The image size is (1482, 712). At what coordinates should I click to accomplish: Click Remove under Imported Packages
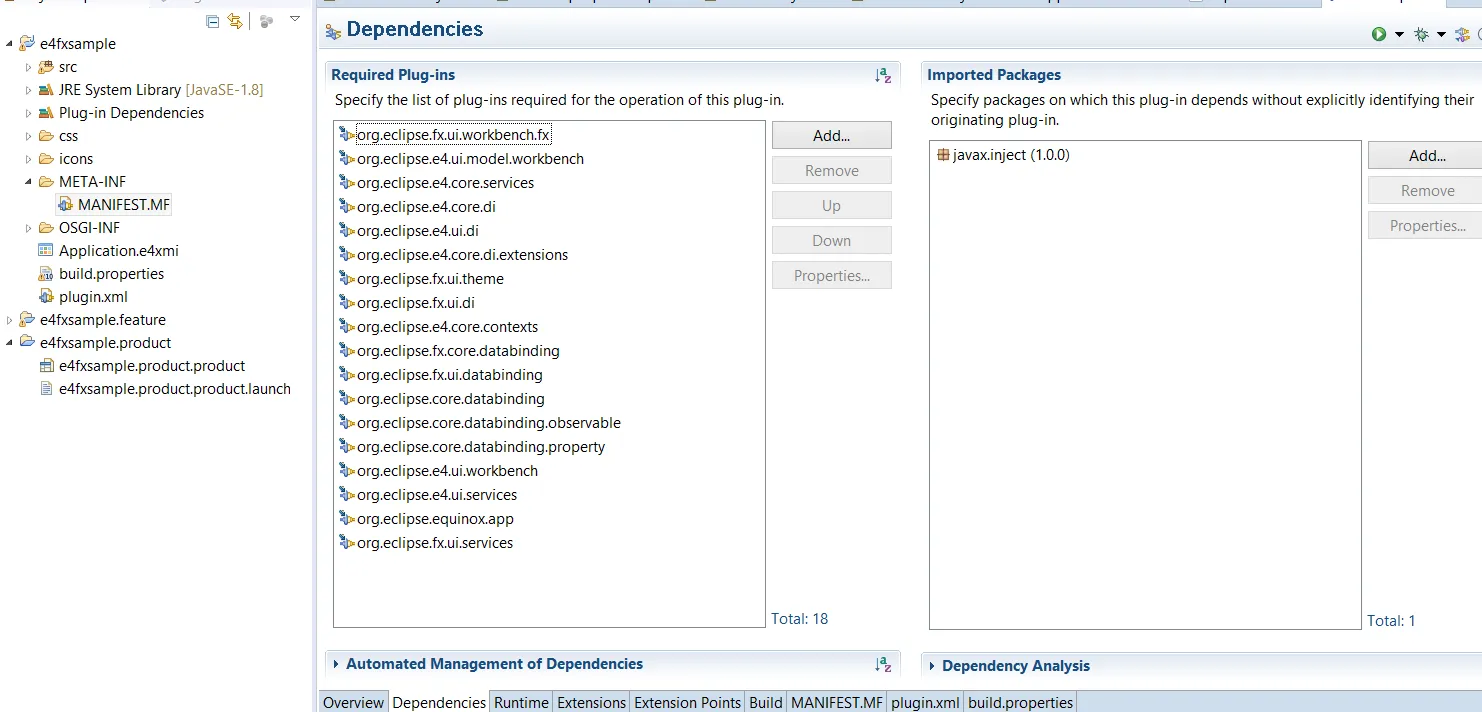pyautogui.click(x=1425, y=191)
